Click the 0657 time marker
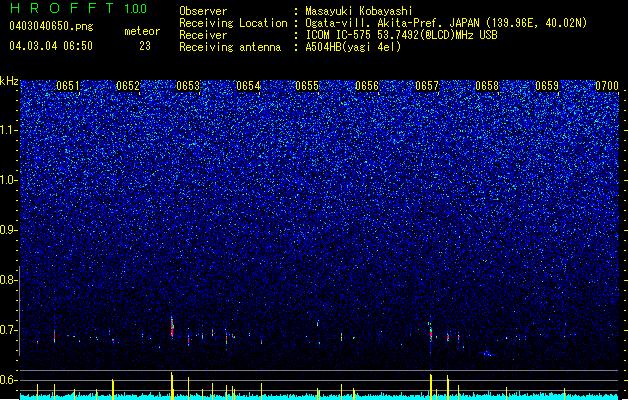This screenshot has height=400, width=629. [427, 86]
